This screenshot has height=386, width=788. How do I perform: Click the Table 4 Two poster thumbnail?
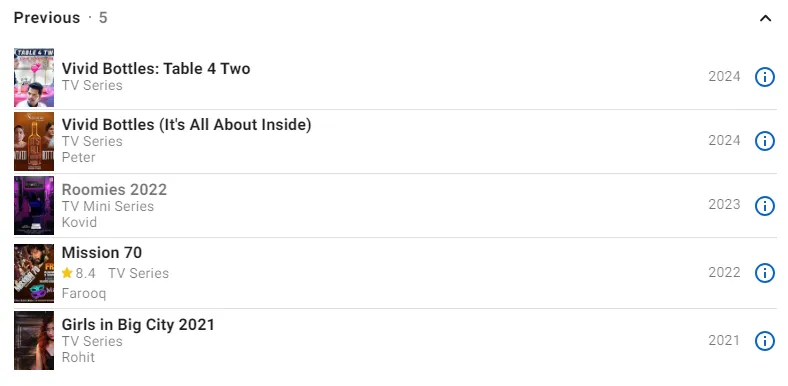(34, 77)
